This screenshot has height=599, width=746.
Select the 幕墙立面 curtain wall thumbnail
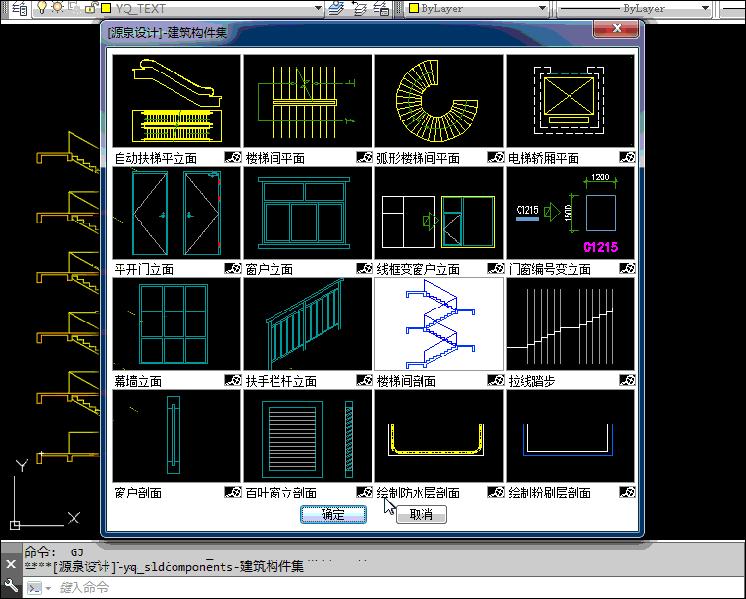point(177,324)
